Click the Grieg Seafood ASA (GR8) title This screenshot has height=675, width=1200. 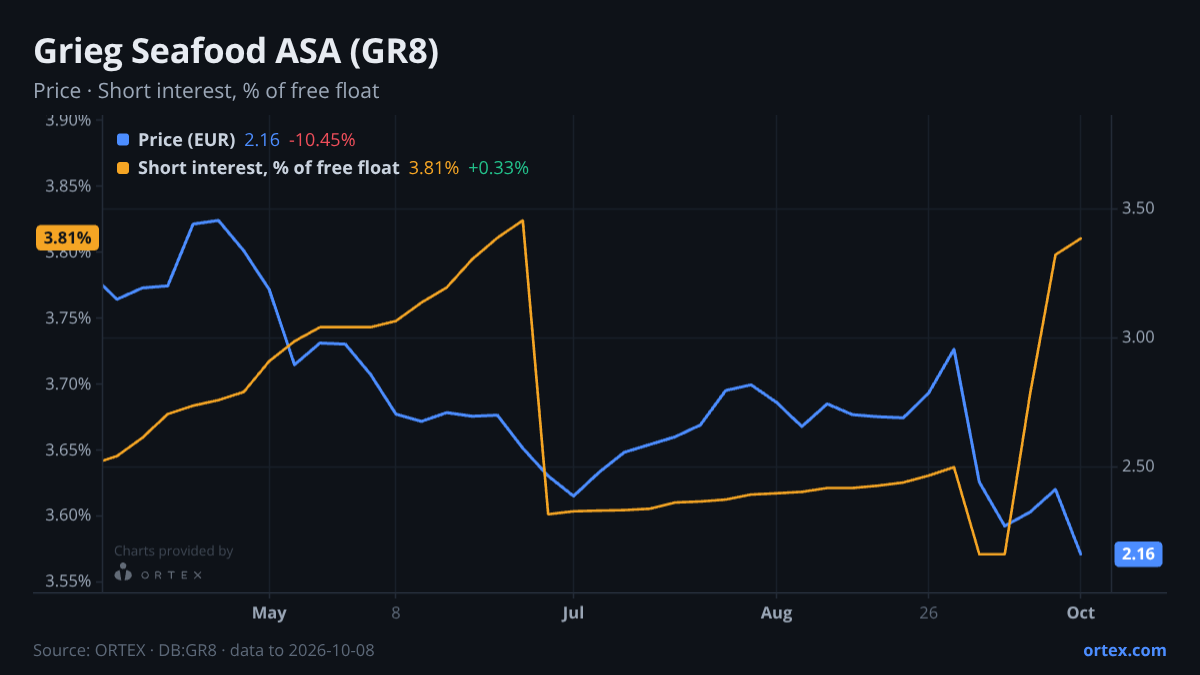coord(236,52)
